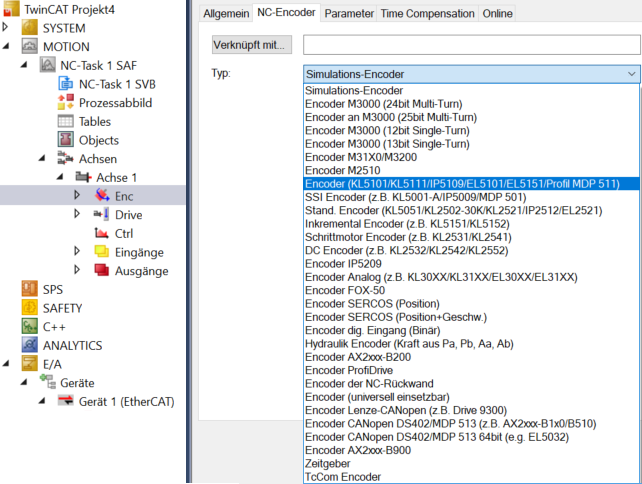Click the Gerät 1 (EtherCAT) device icon

click(x=65, y=401)
